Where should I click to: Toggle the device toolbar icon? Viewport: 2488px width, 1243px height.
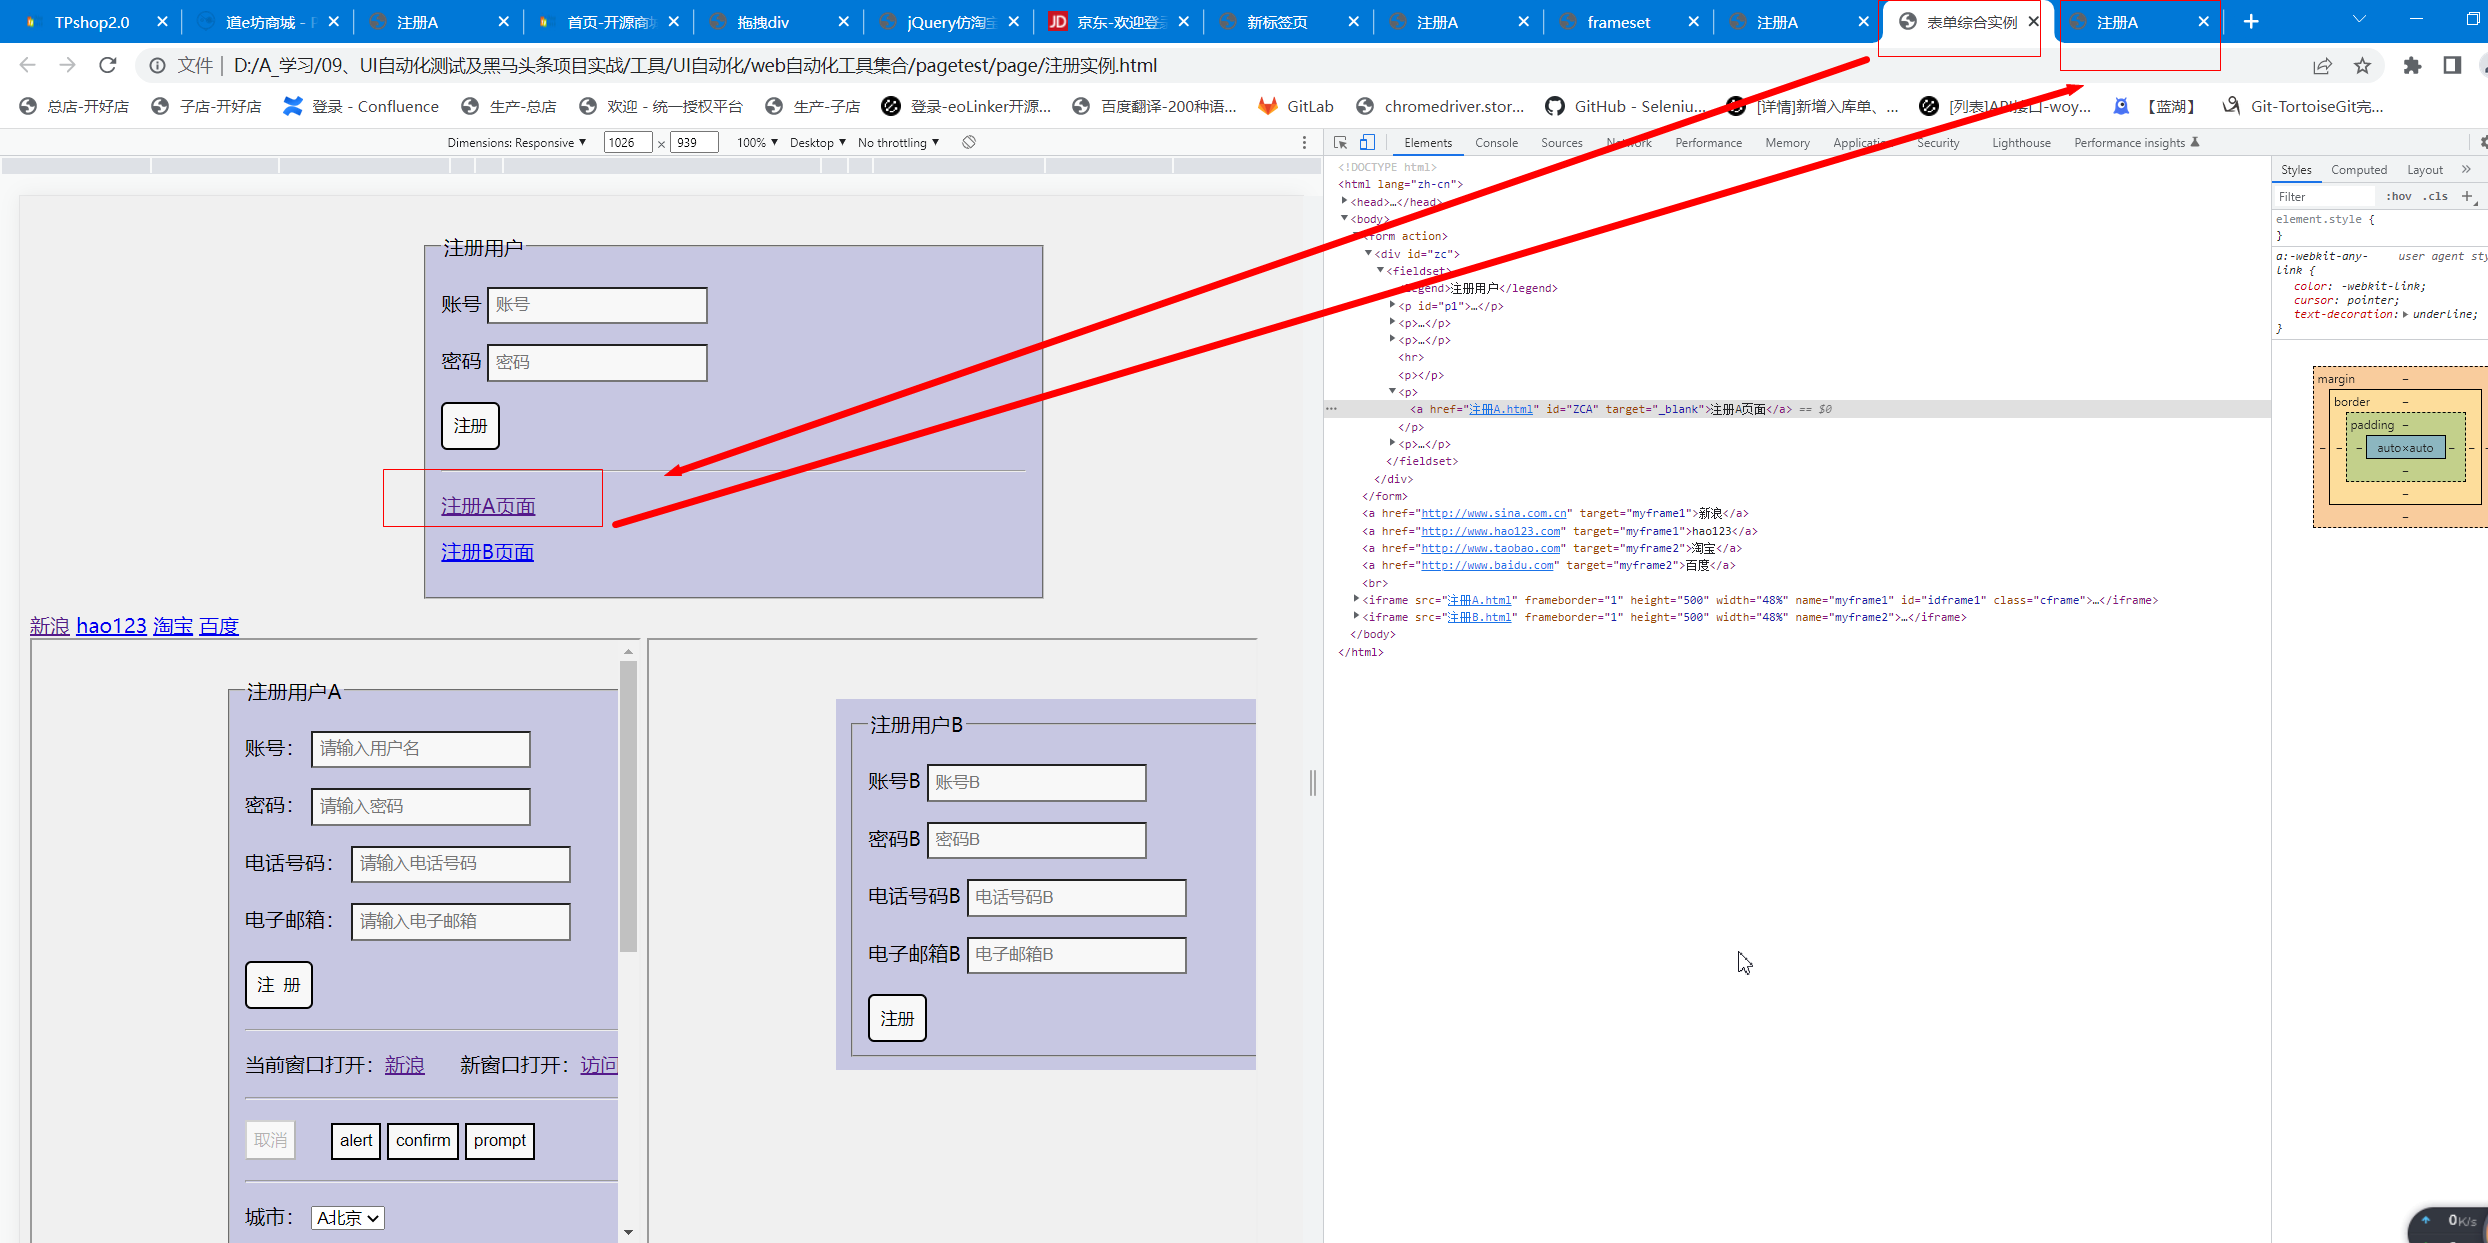click(1367, 143)
